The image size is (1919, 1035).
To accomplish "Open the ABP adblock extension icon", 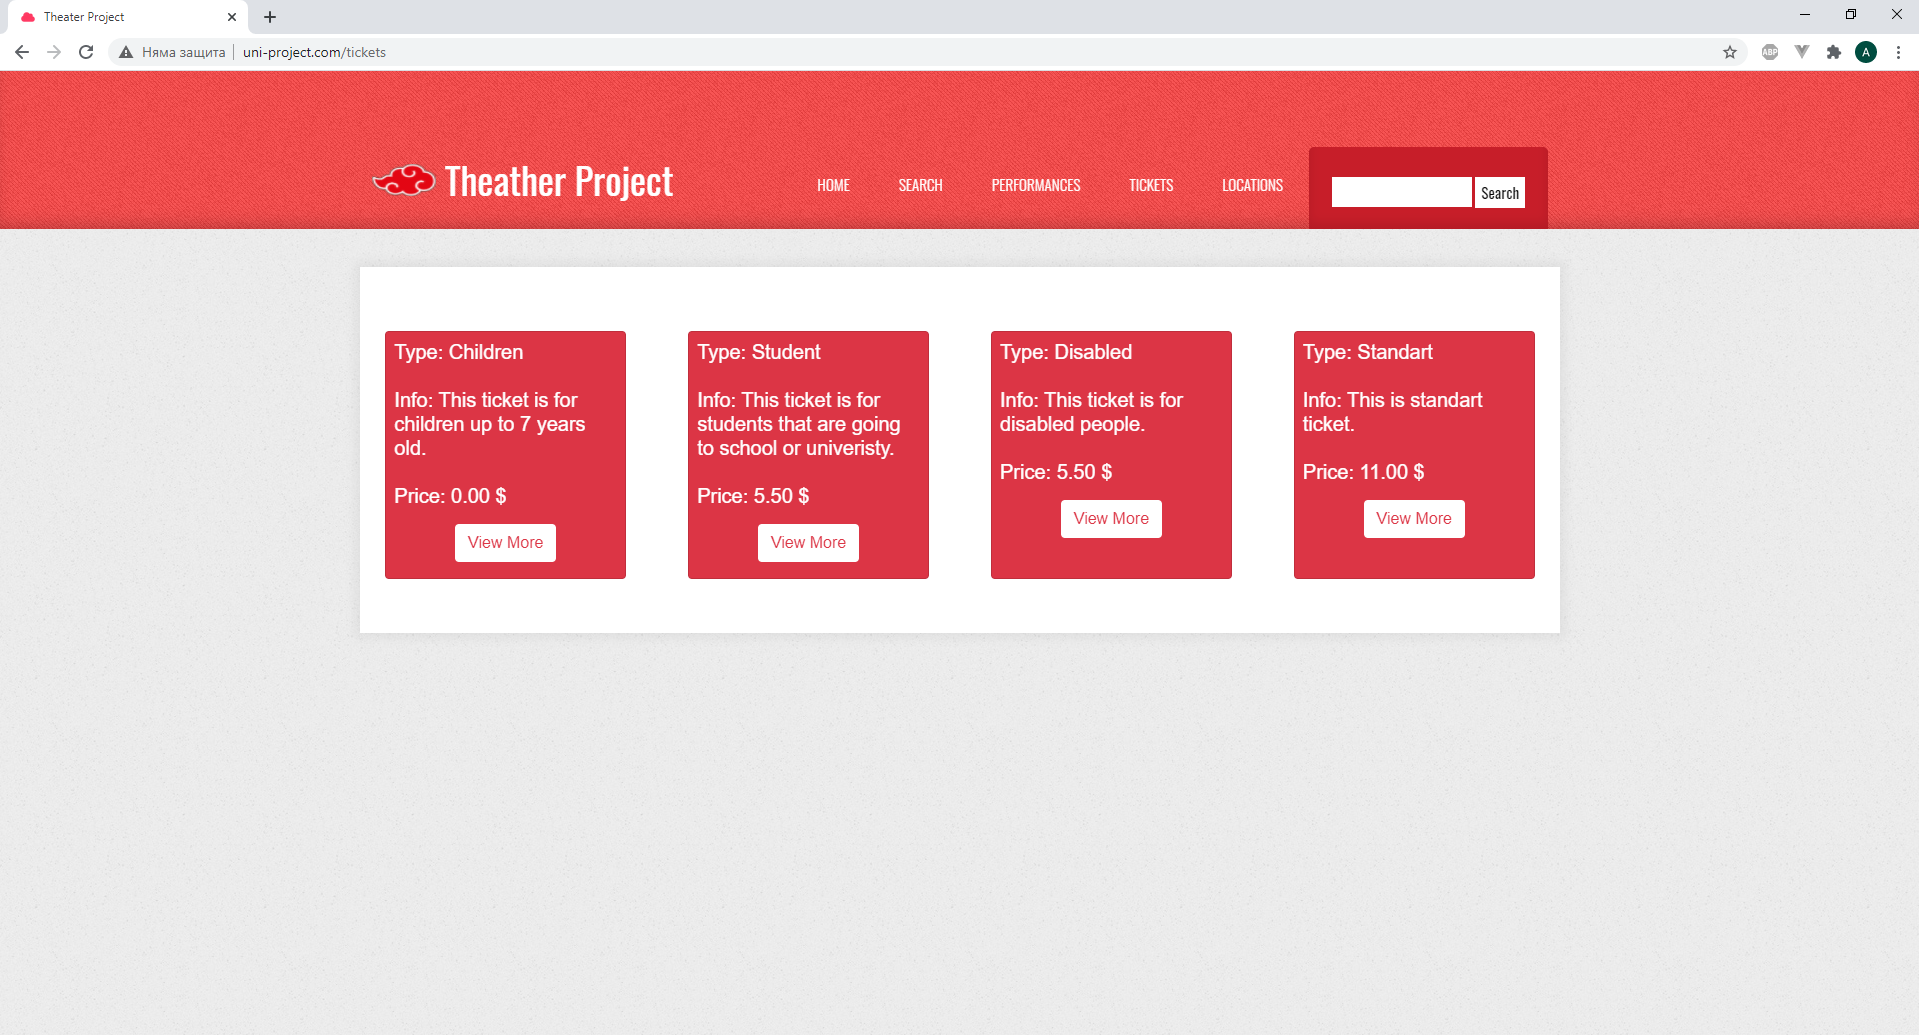I will click(1770, 52).
